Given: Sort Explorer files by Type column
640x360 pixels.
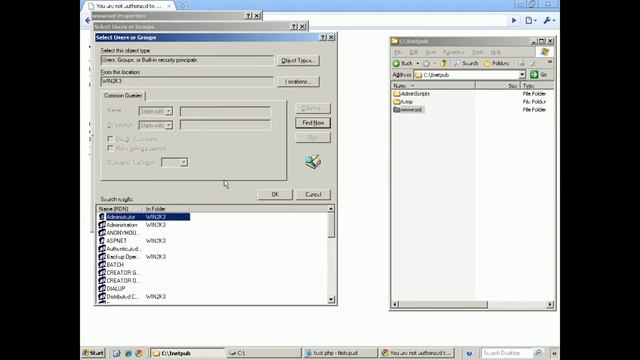Looking at the screenshot, I should pyautogui.click(x=537, y=86).
